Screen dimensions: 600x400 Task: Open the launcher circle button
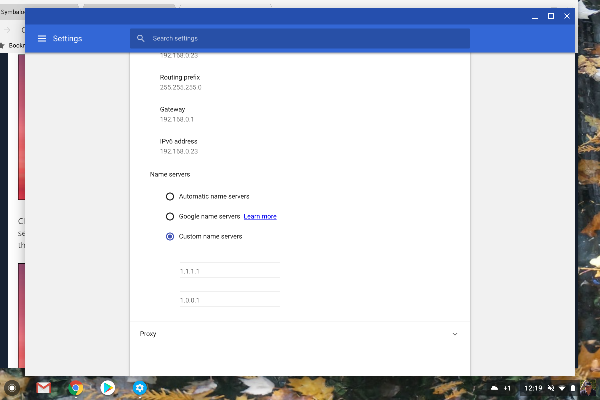12,387
